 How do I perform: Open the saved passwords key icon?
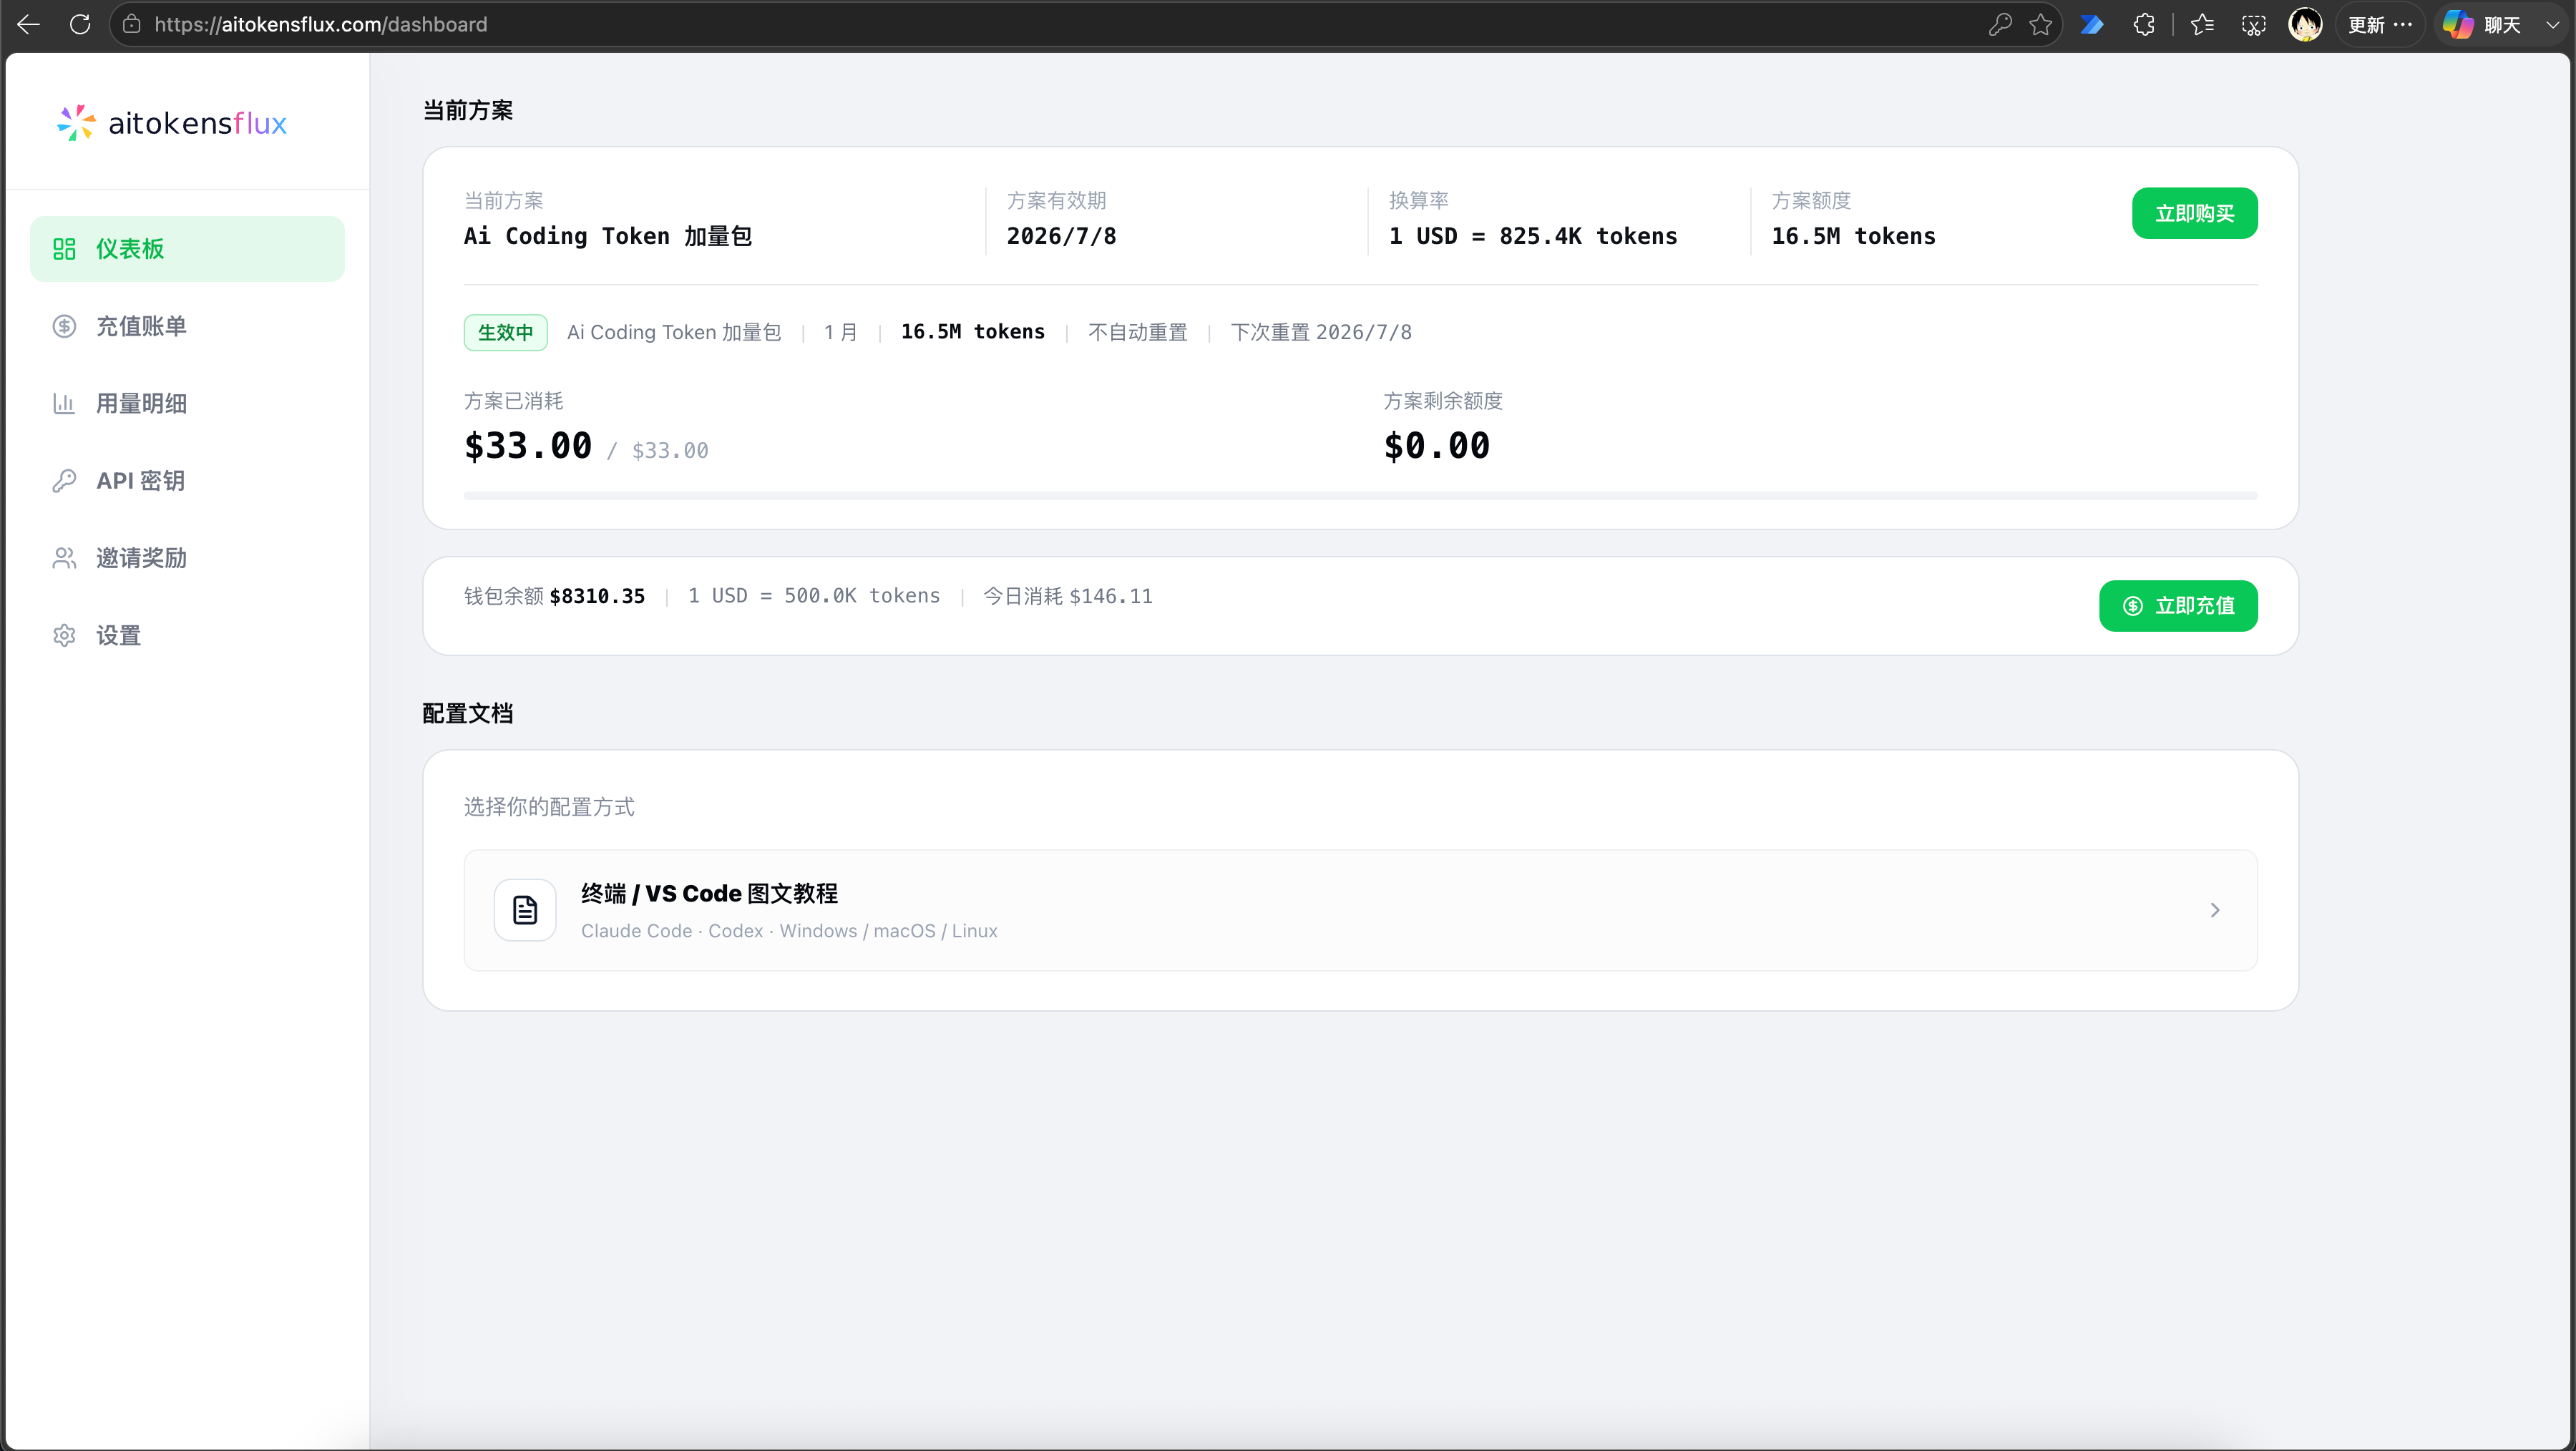tap(2000, 24)
